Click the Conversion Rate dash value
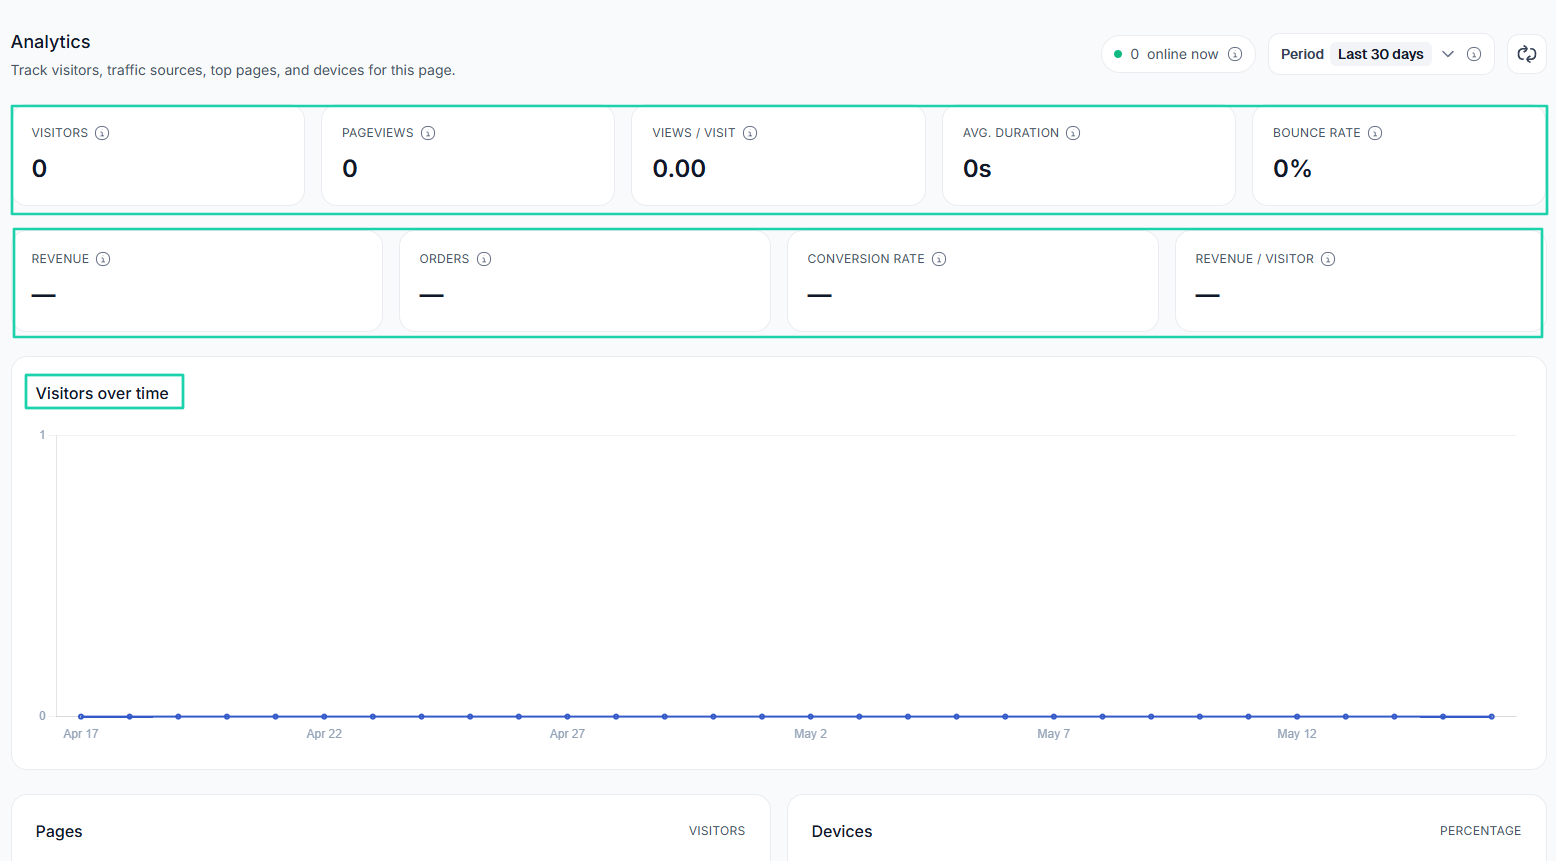This screenshot has height=861, width=1556. (x=820, y=295)
